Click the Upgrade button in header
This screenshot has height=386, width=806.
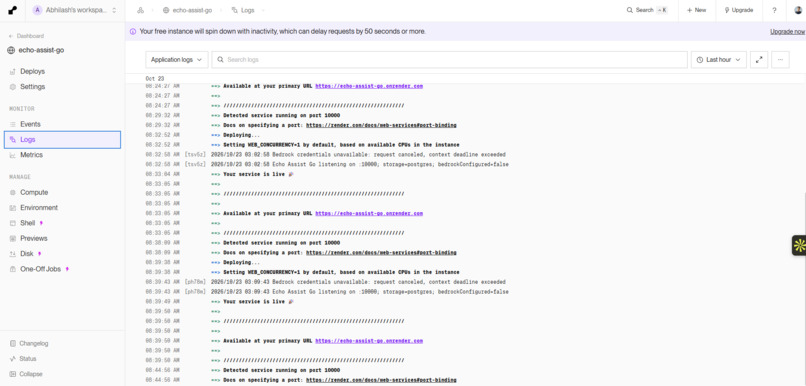[739, 10]
